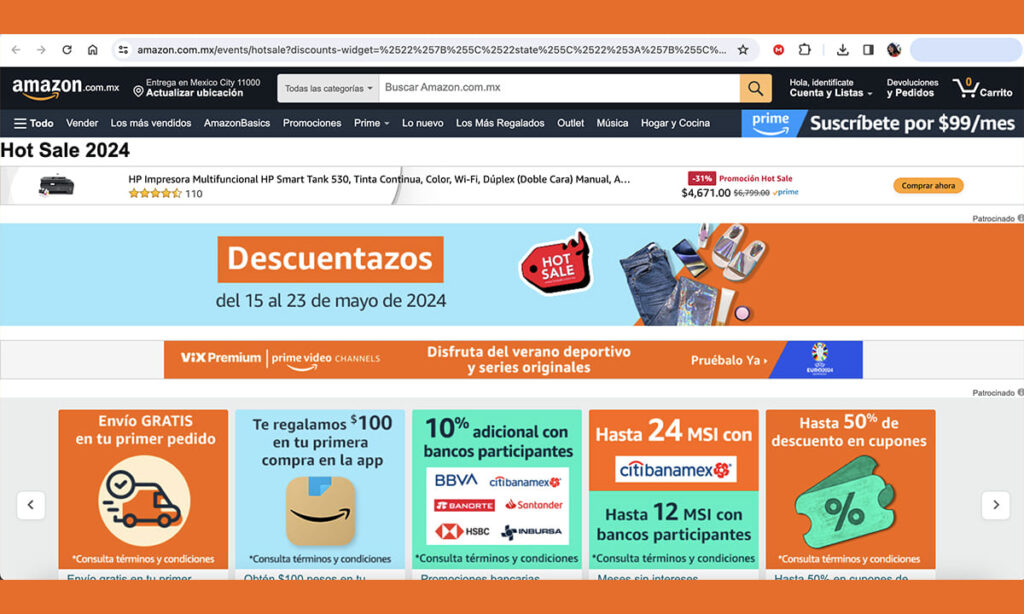Open the HP Impresora Multifuncional title link
Screen dimensions: 1024x614
point(379,180)
